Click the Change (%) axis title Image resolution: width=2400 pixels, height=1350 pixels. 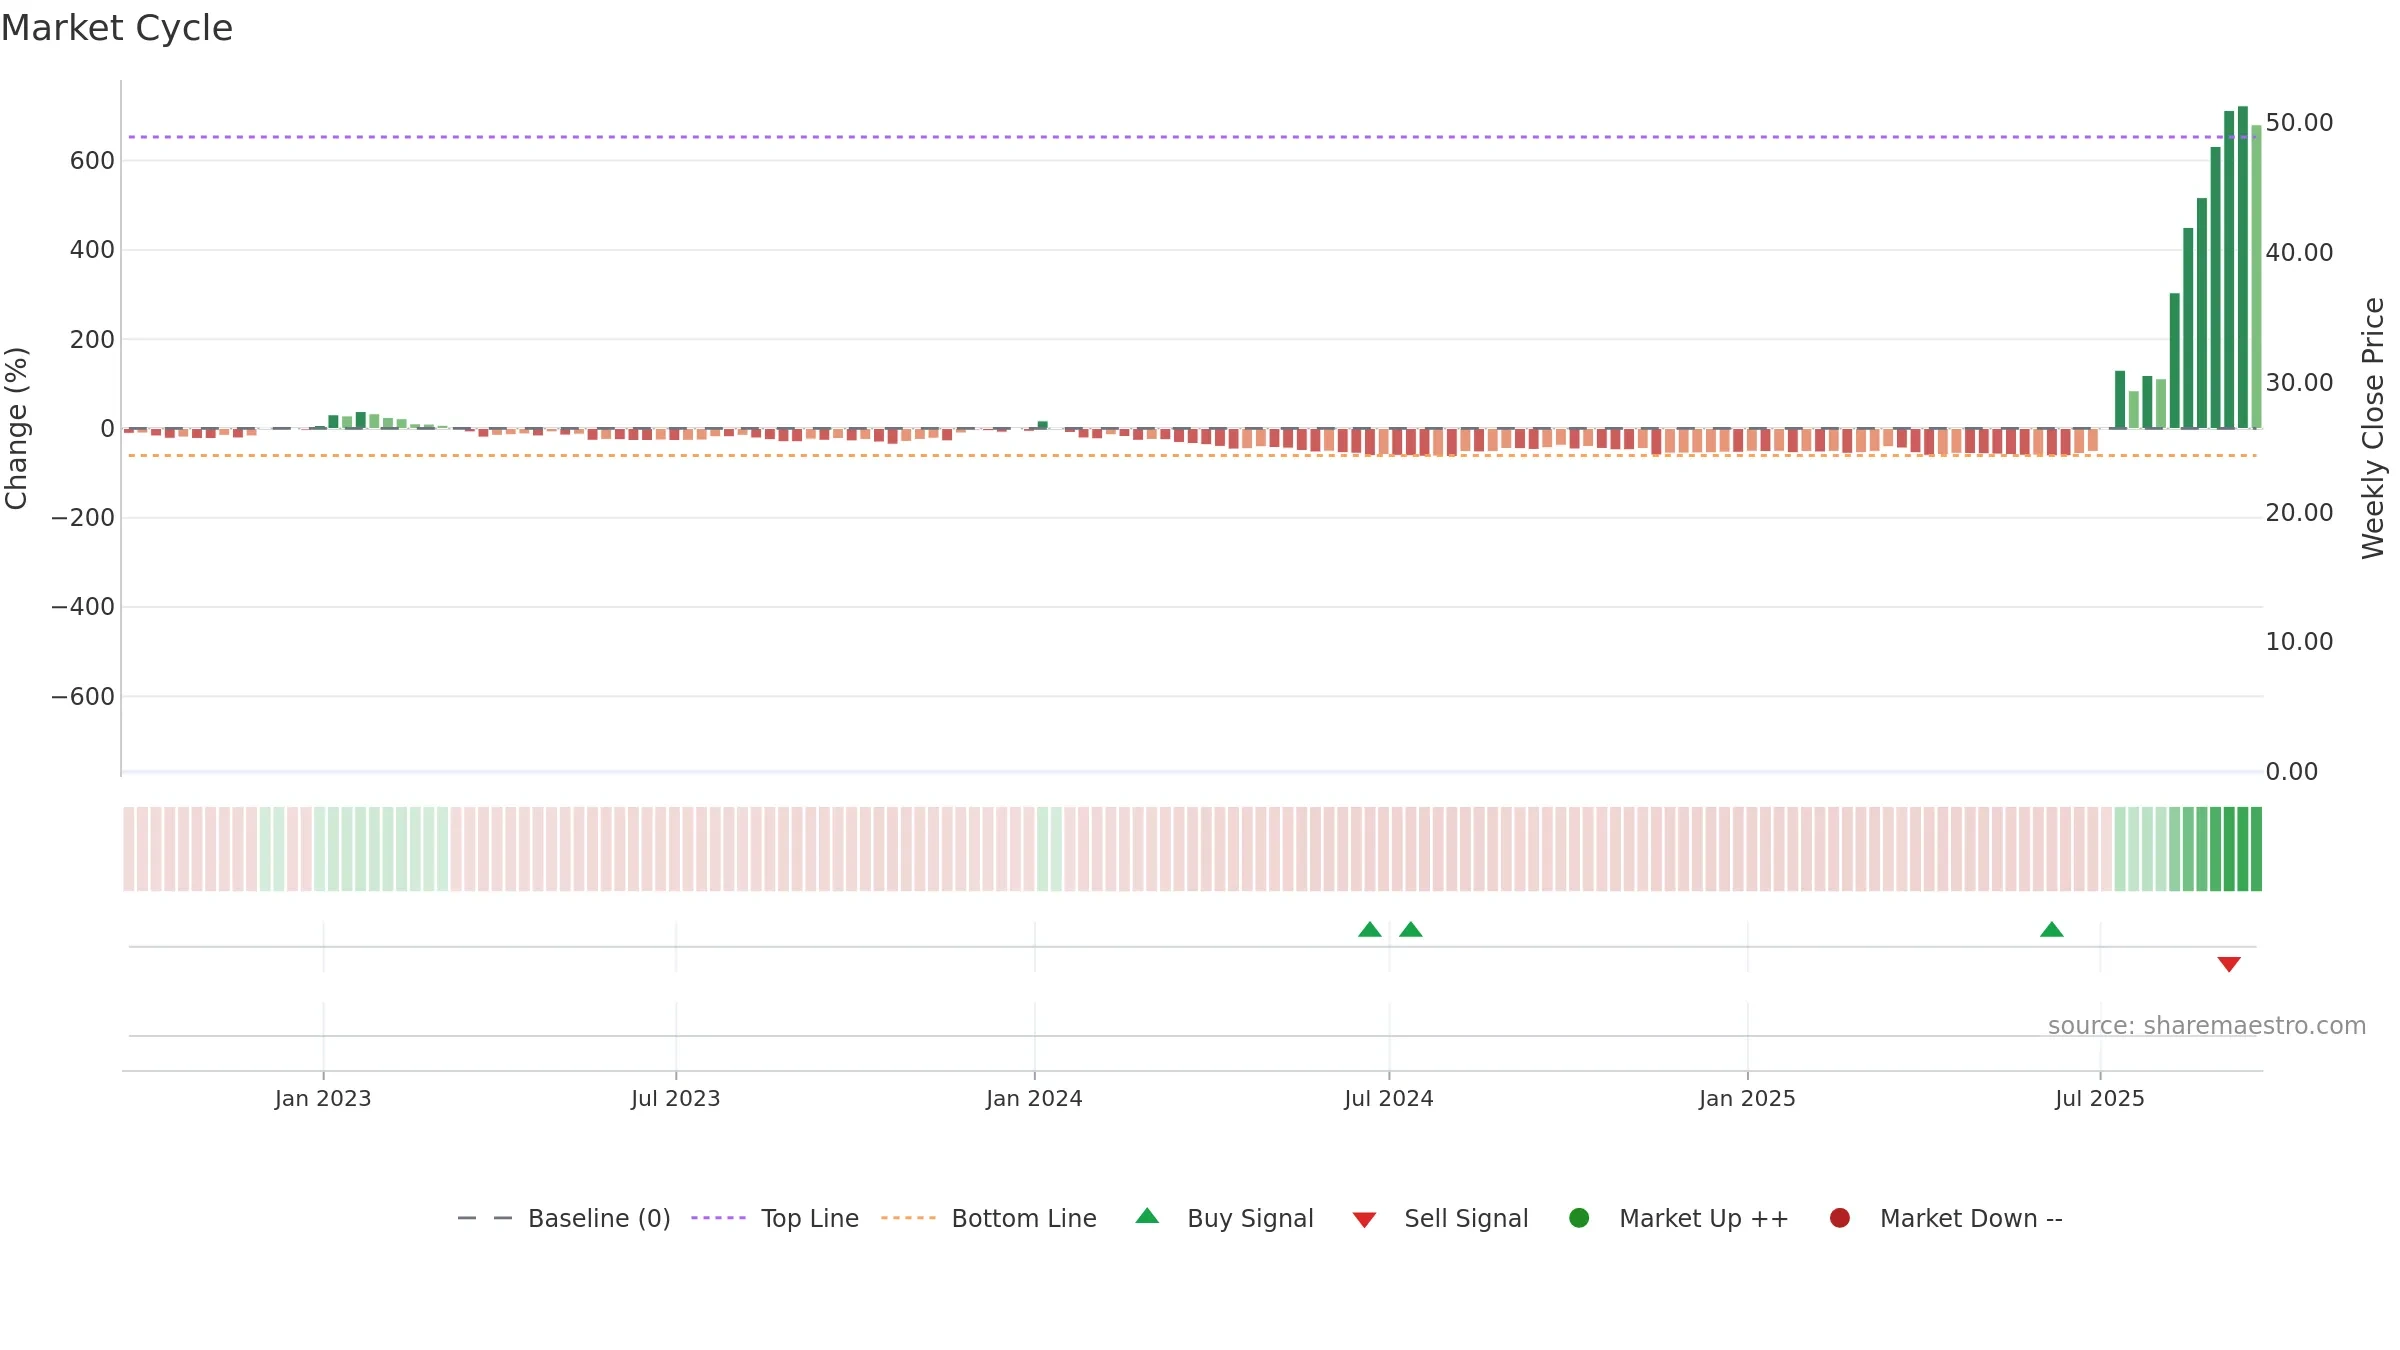(x=16, y=428)
